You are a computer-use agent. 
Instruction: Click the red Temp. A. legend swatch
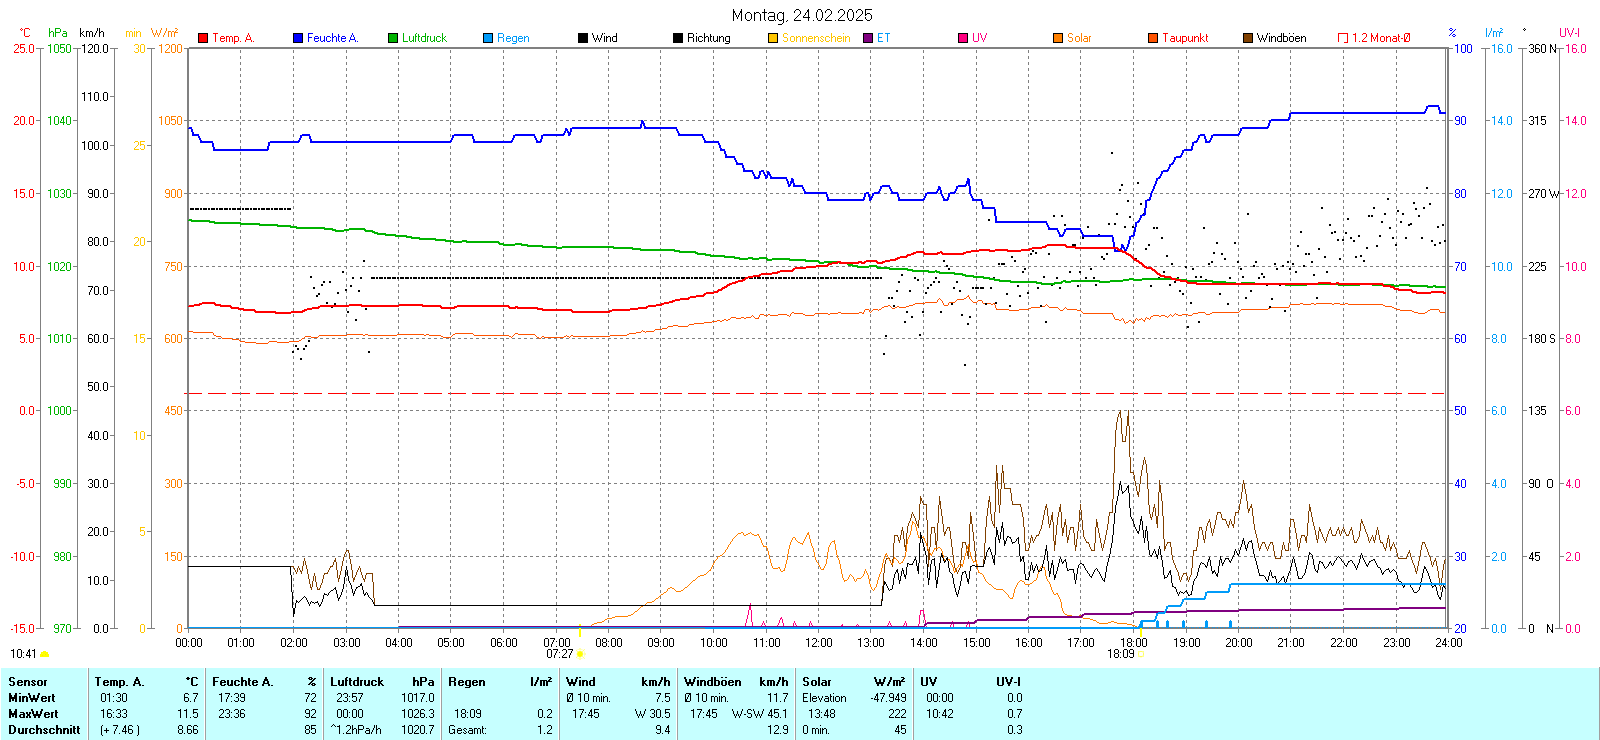point(203,38)
